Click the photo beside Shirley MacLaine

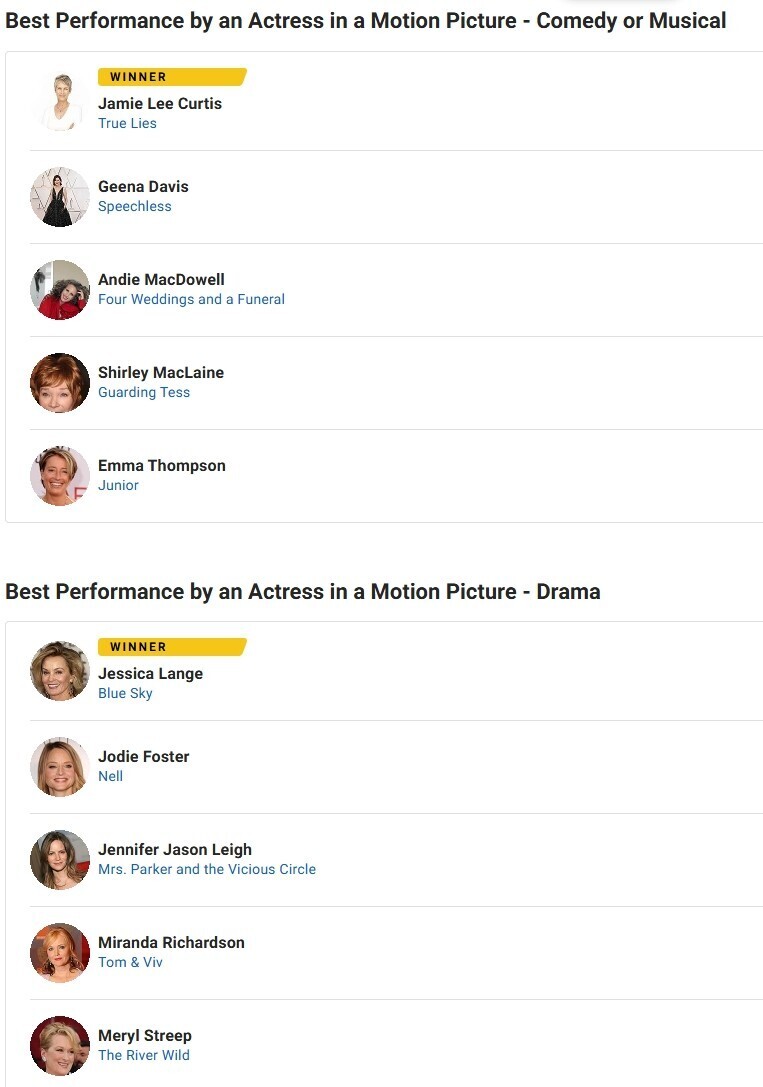tap(60, 383)
